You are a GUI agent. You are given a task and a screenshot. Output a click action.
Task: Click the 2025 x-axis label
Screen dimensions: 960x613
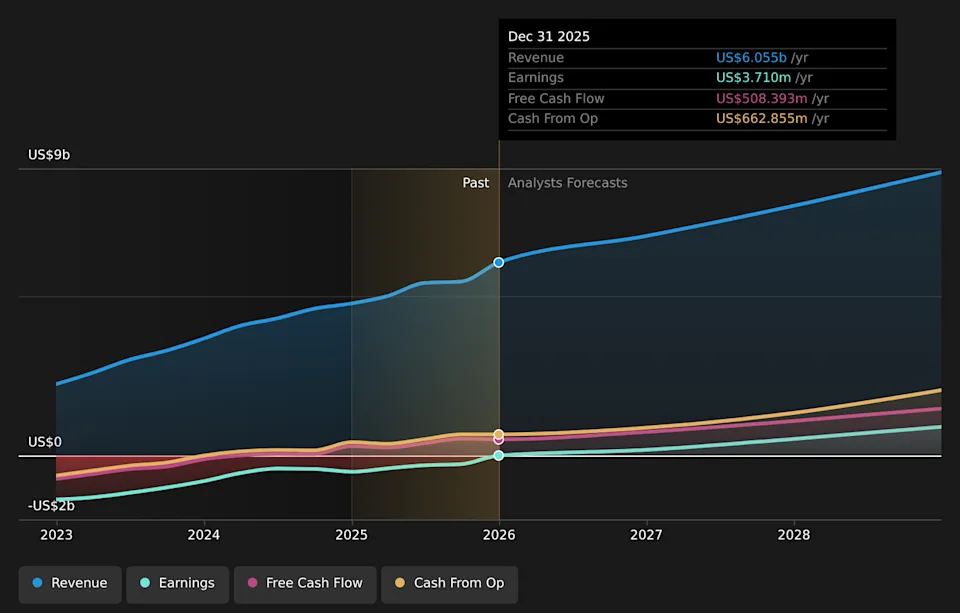click(352, 537)
